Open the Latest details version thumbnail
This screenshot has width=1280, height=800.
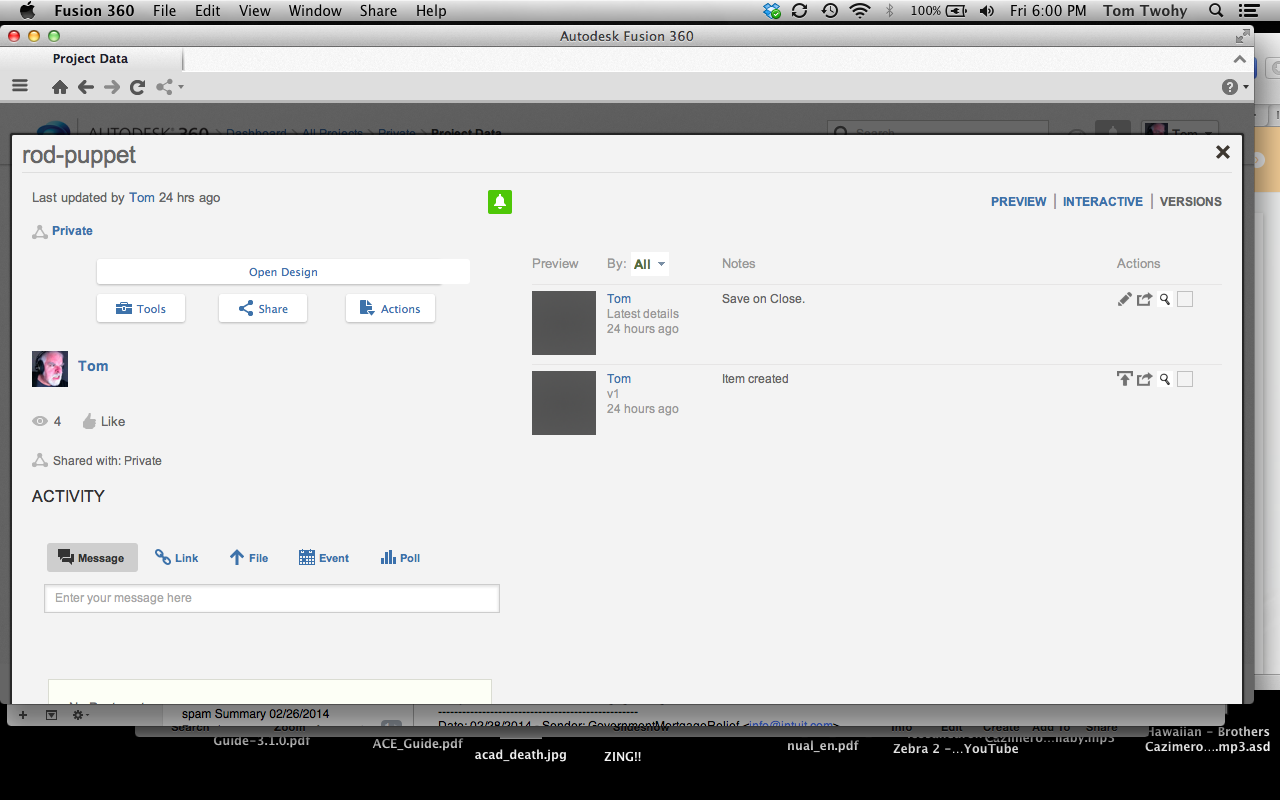coord(564,323)
